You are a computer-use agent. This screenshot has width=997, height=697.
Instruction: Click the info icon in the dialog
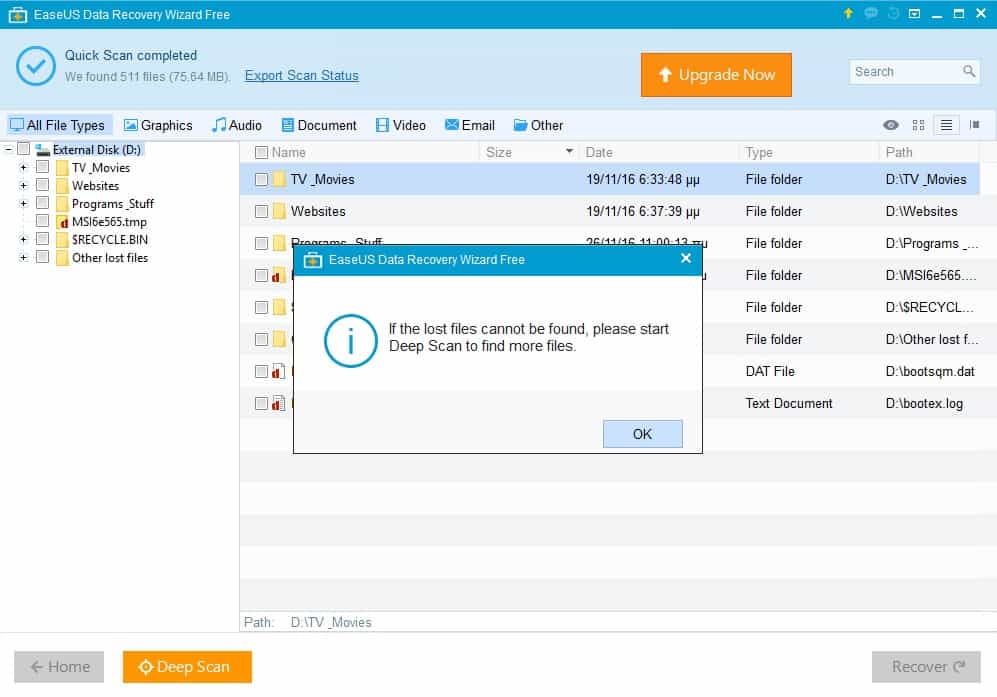pyautogui.click(x=350, y=340)
